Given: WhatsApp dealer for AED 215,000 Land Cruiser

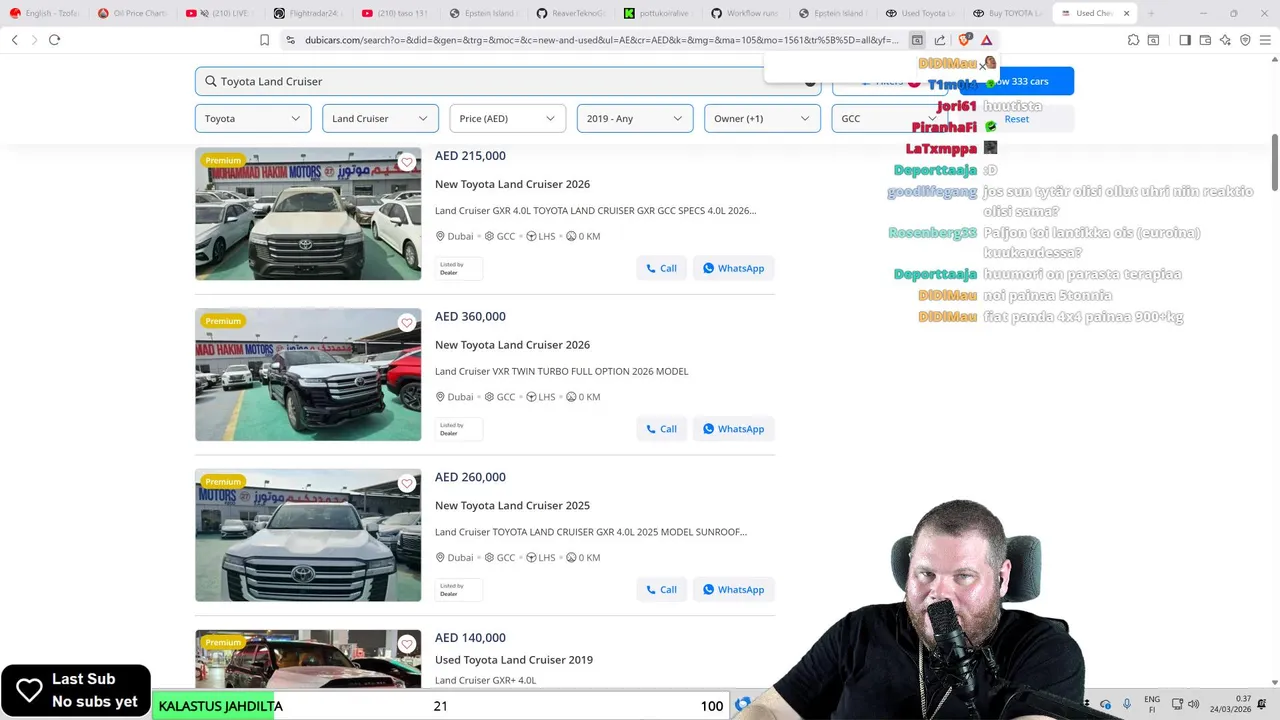Looking at the screenshot, I should [x=733, y=268].
